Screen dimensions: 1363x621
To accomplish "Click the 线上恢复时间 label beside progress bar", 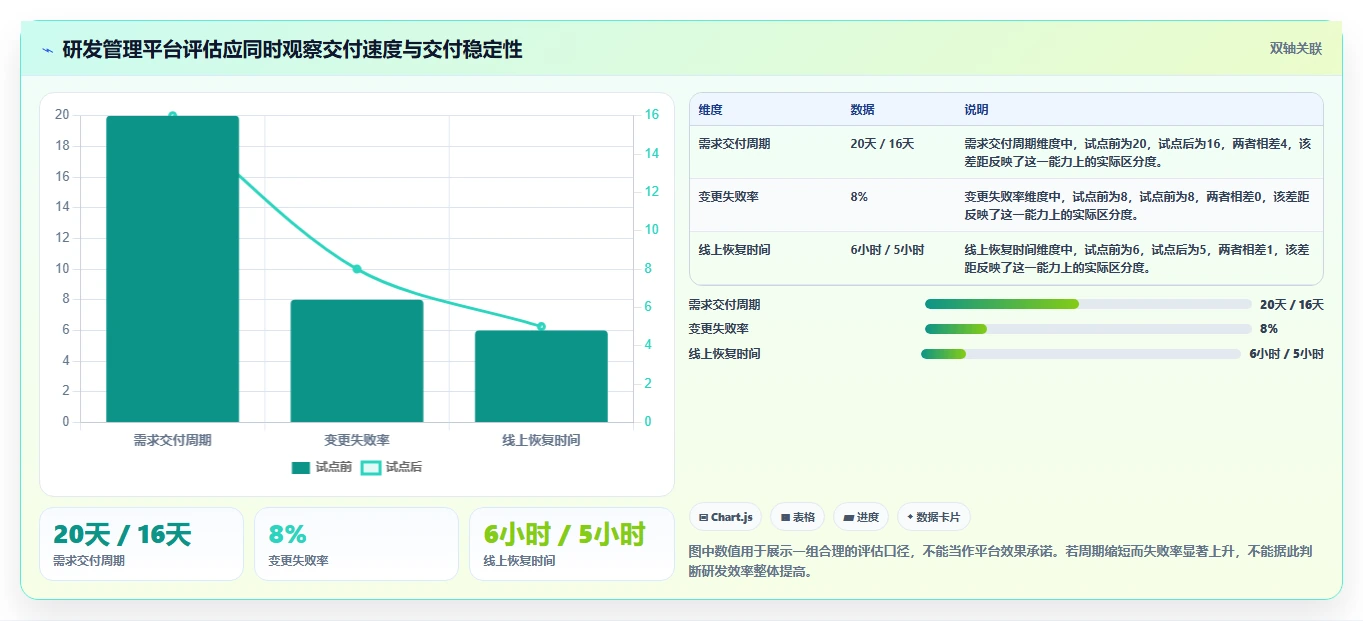I will click(x=725, y=354).
